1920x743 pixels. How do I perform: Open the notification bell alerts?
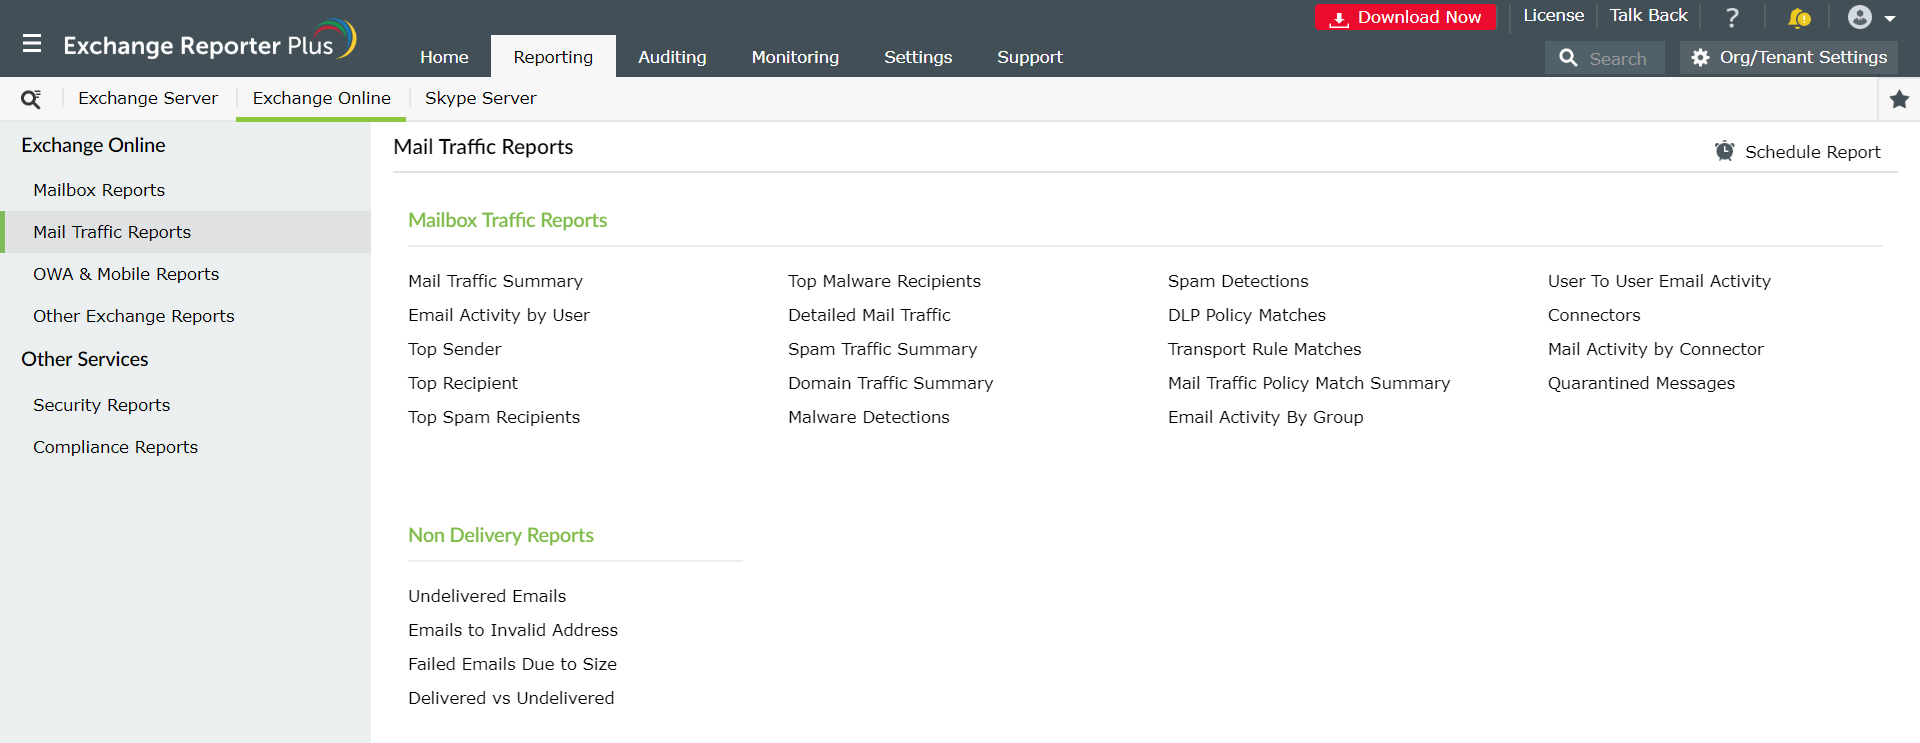[1798, 17]
